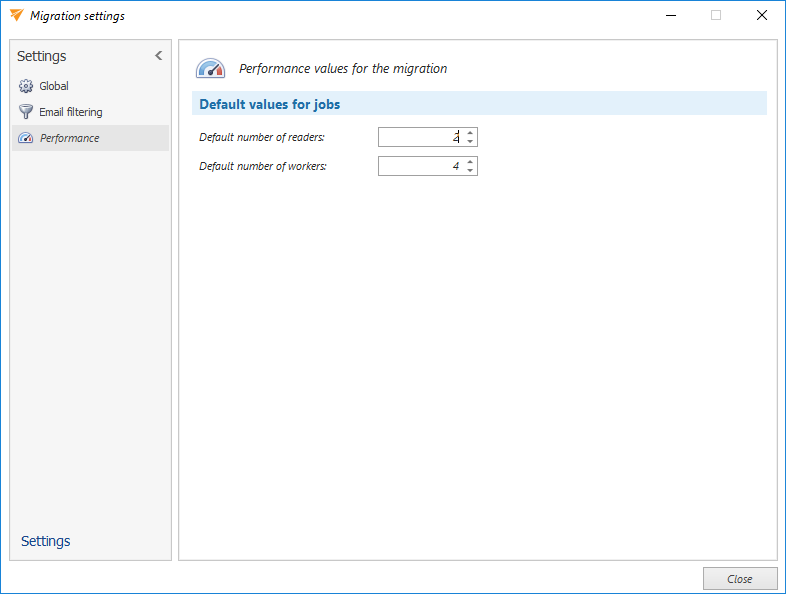The width and height of the screenshot is (786, 594).
Task: Click the gauge icon beside Performance in sidebar
Action: (26, 138)
